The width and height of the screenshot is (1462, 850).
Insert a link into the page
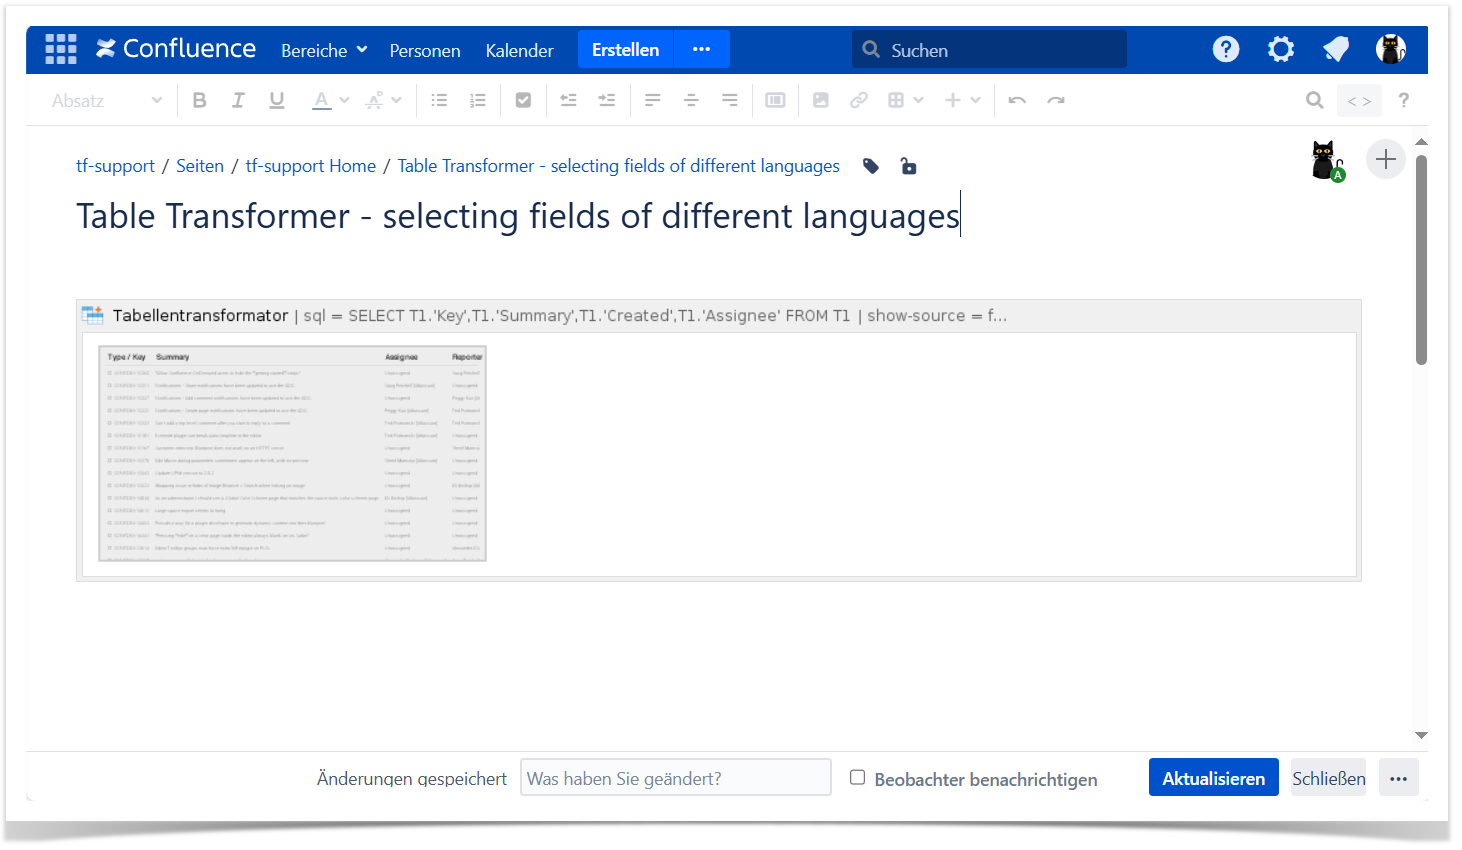[x=858, y=100]
